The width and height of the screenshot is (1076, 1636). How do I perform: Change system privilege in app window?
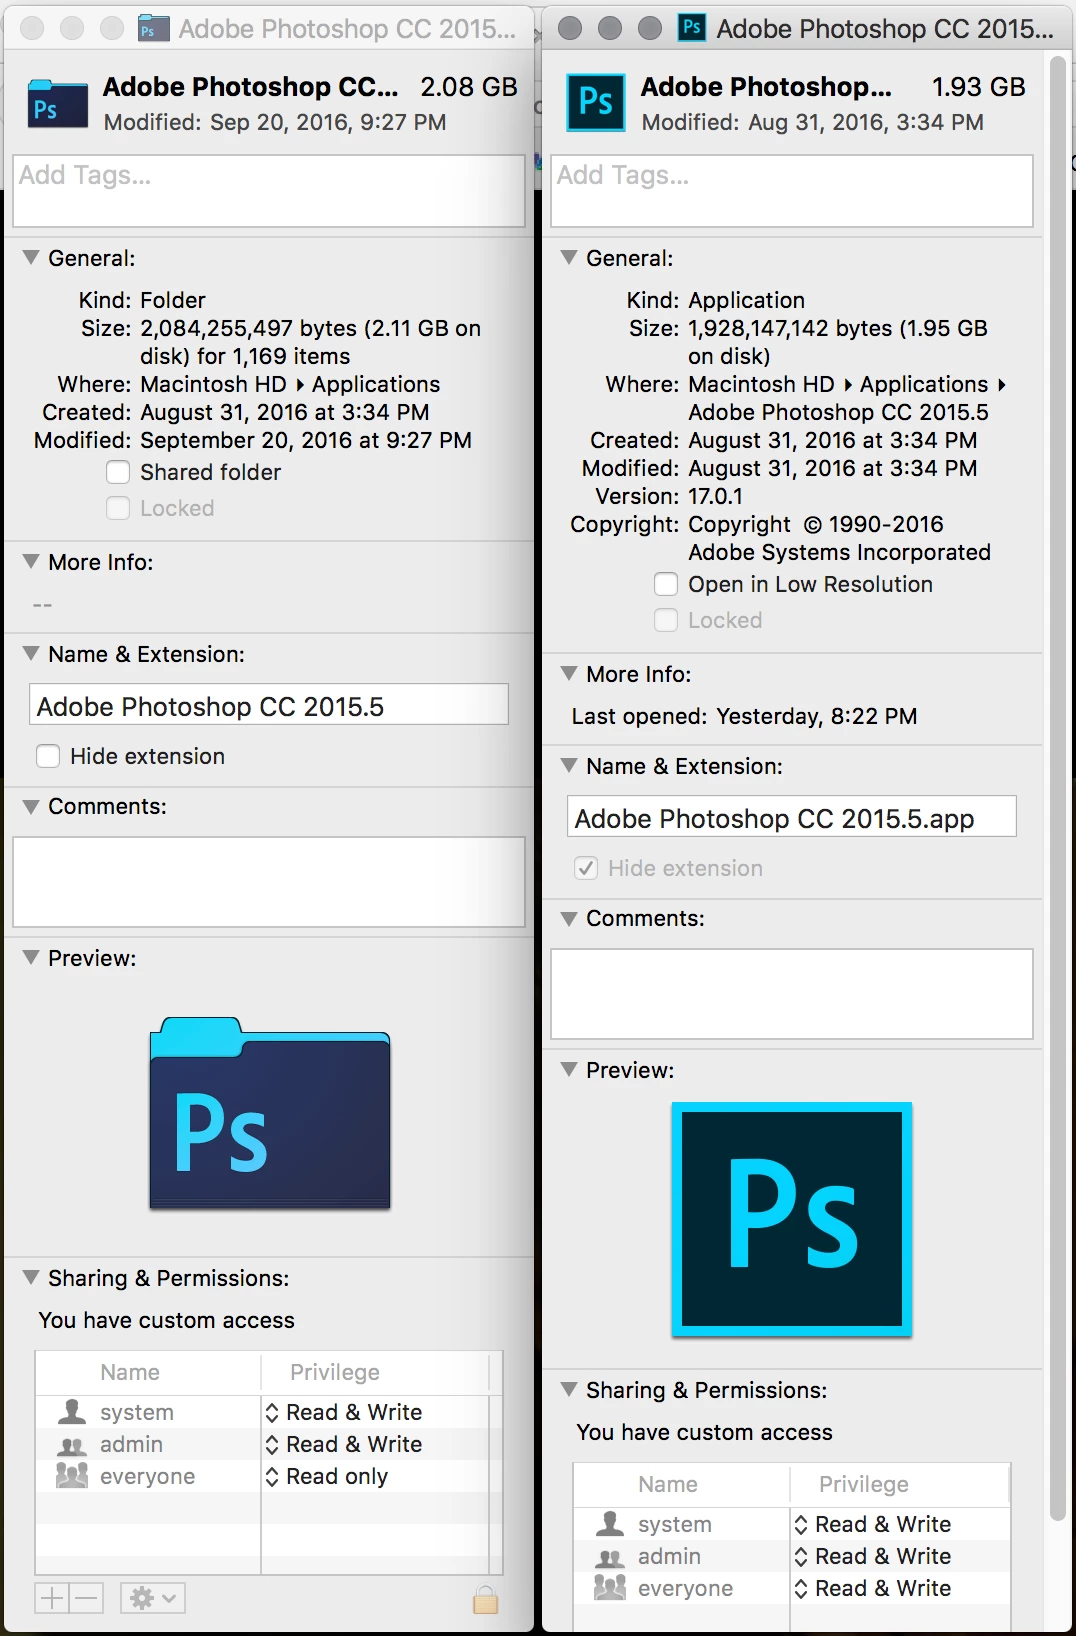pyautogui.click(x=873, y=1524)
